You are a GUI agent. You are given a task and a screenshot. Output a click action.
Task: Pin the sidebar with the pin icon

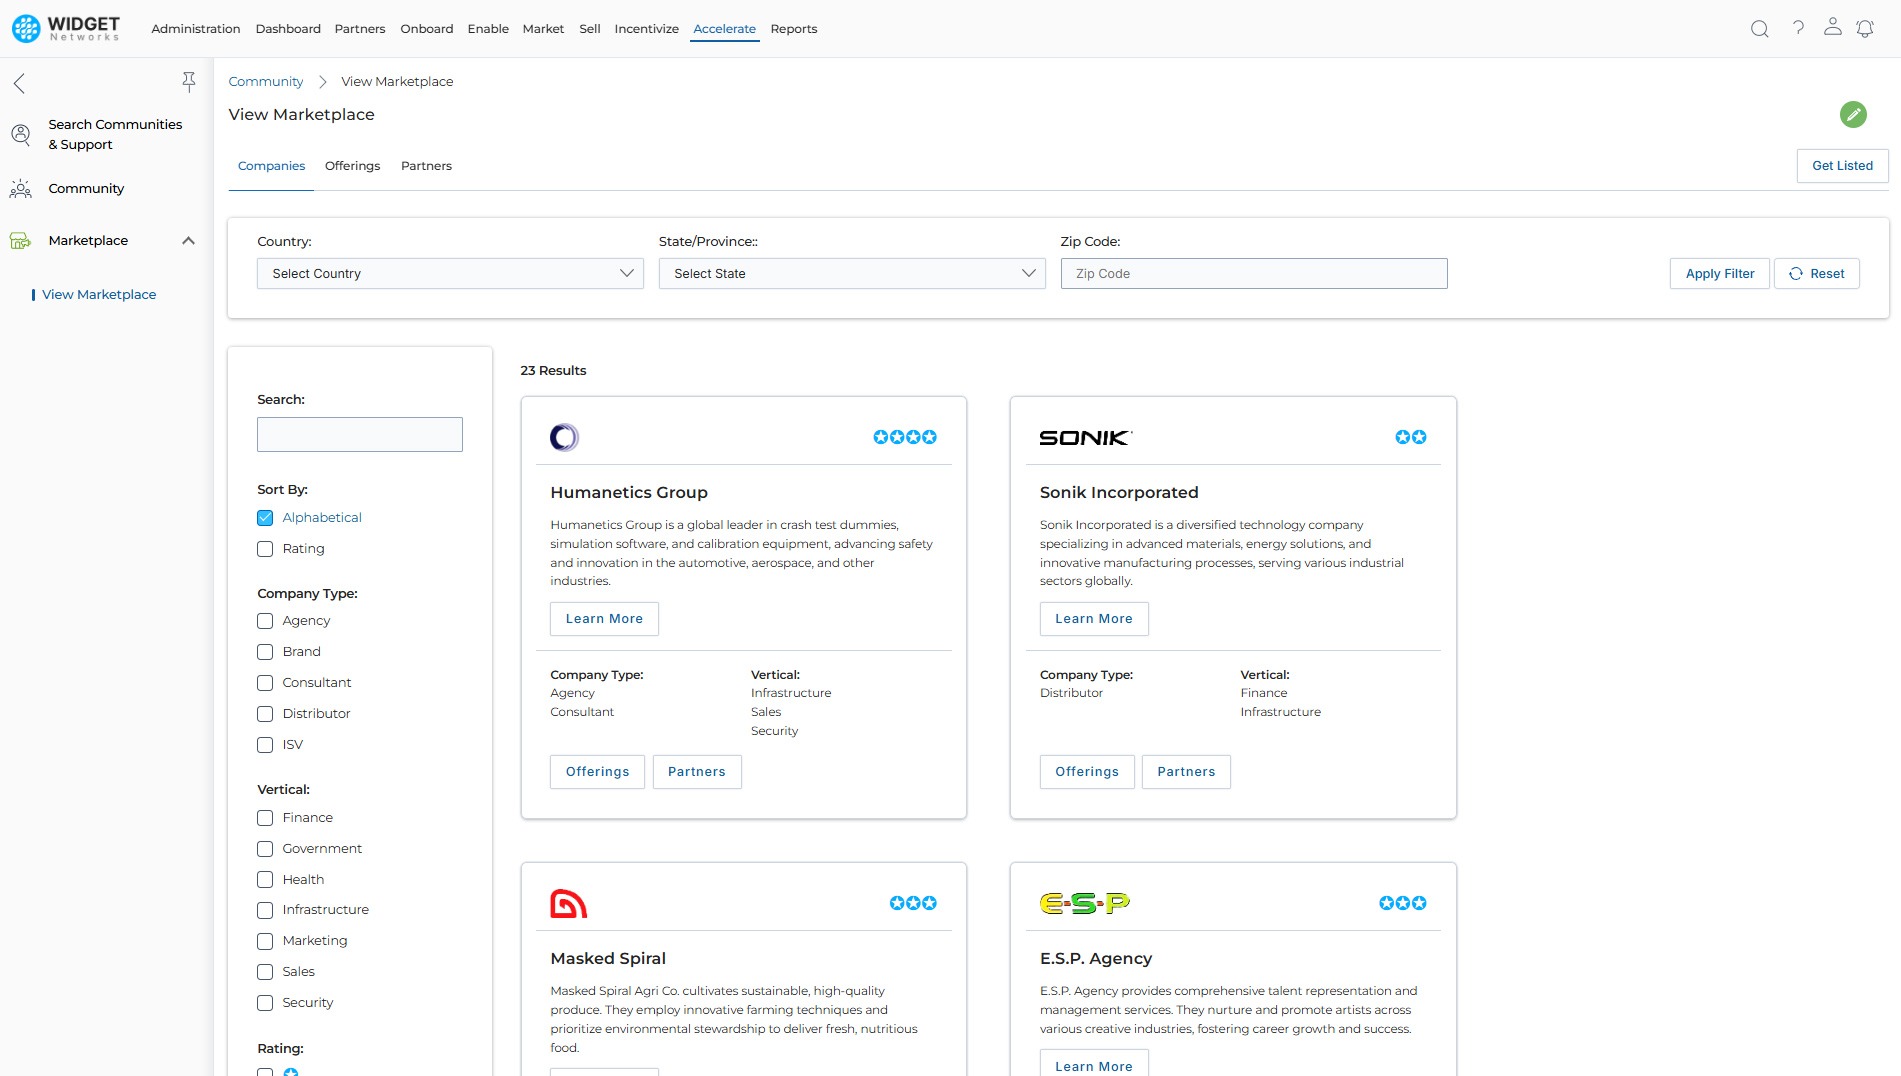point(188,82)
